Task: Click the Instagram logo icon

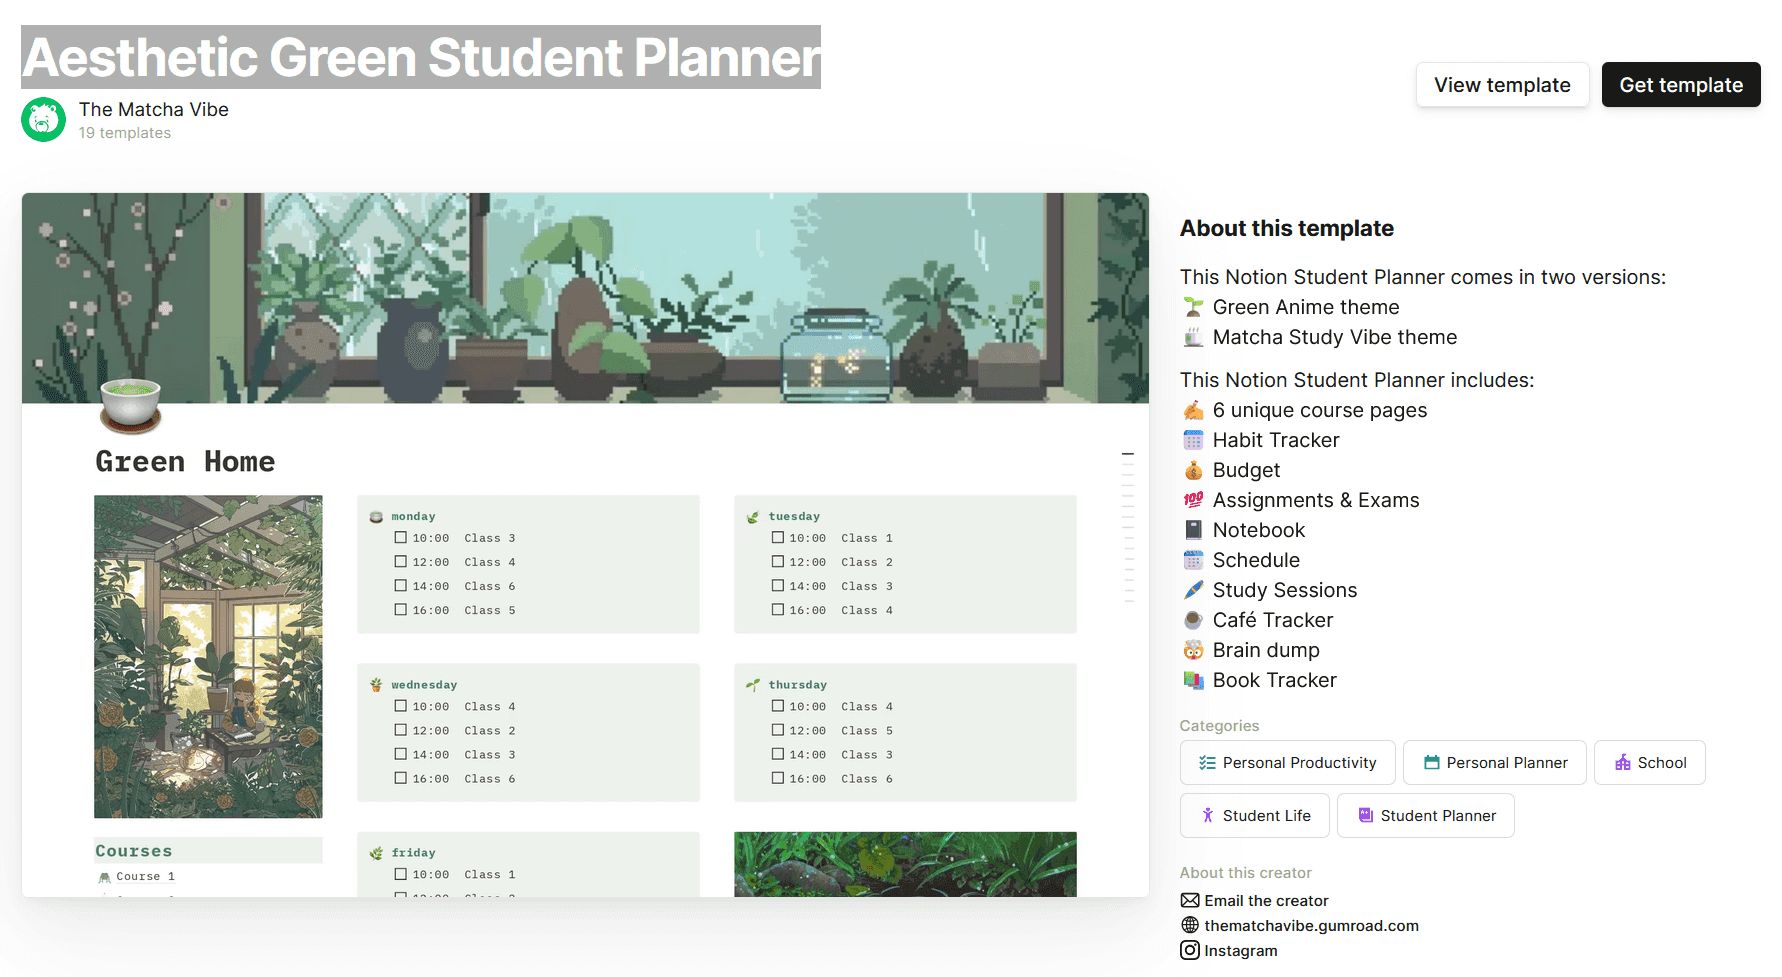Action: pyautogui.click(x=1190, y=950)
